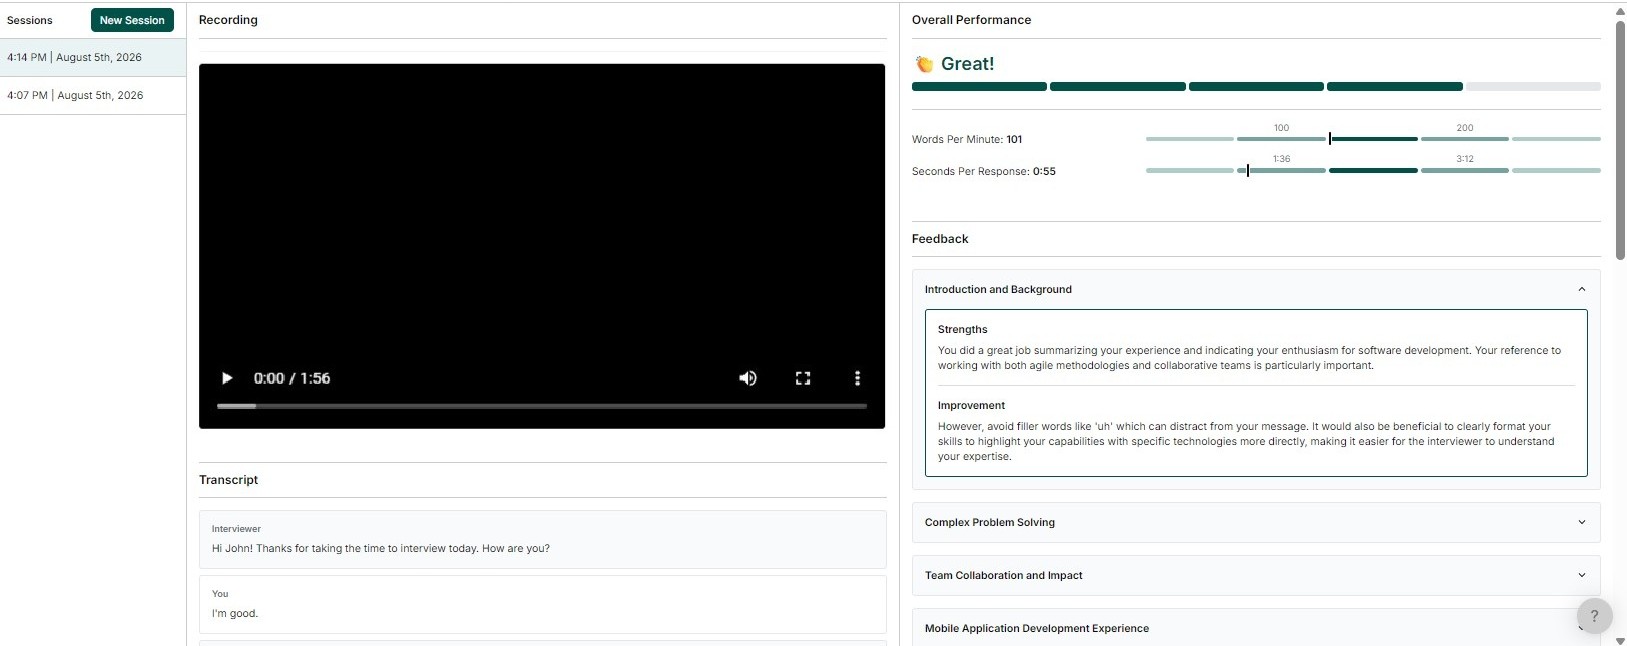Click the Interviewer greeting transcript entry
This screenshot has width=1627, height=646.
542,539
